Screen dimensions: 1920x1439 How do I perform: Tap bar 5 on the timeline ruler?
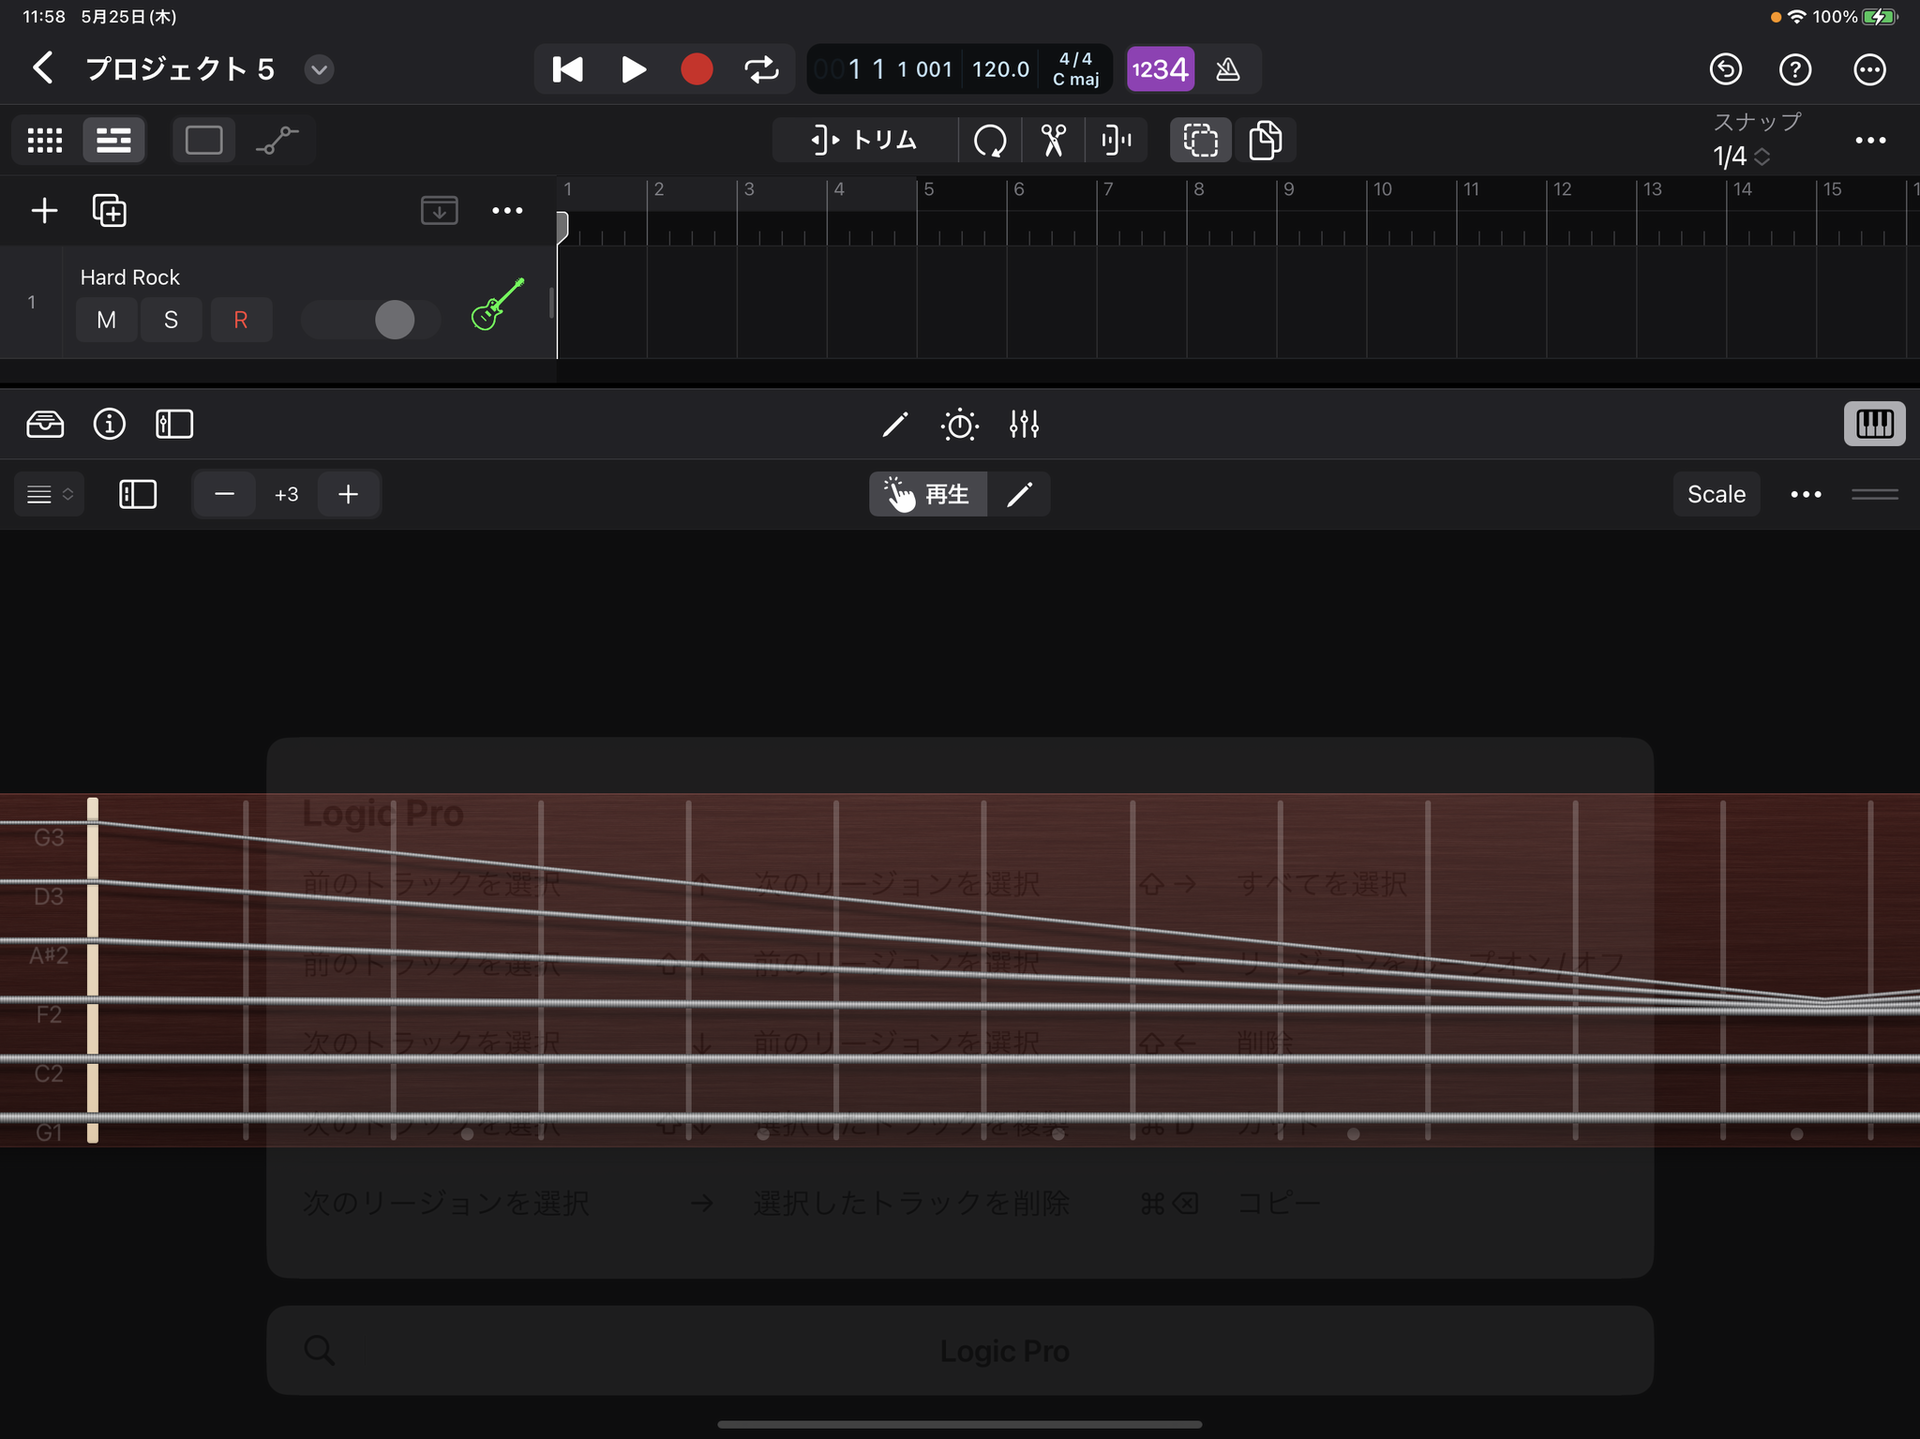[929, 189]
